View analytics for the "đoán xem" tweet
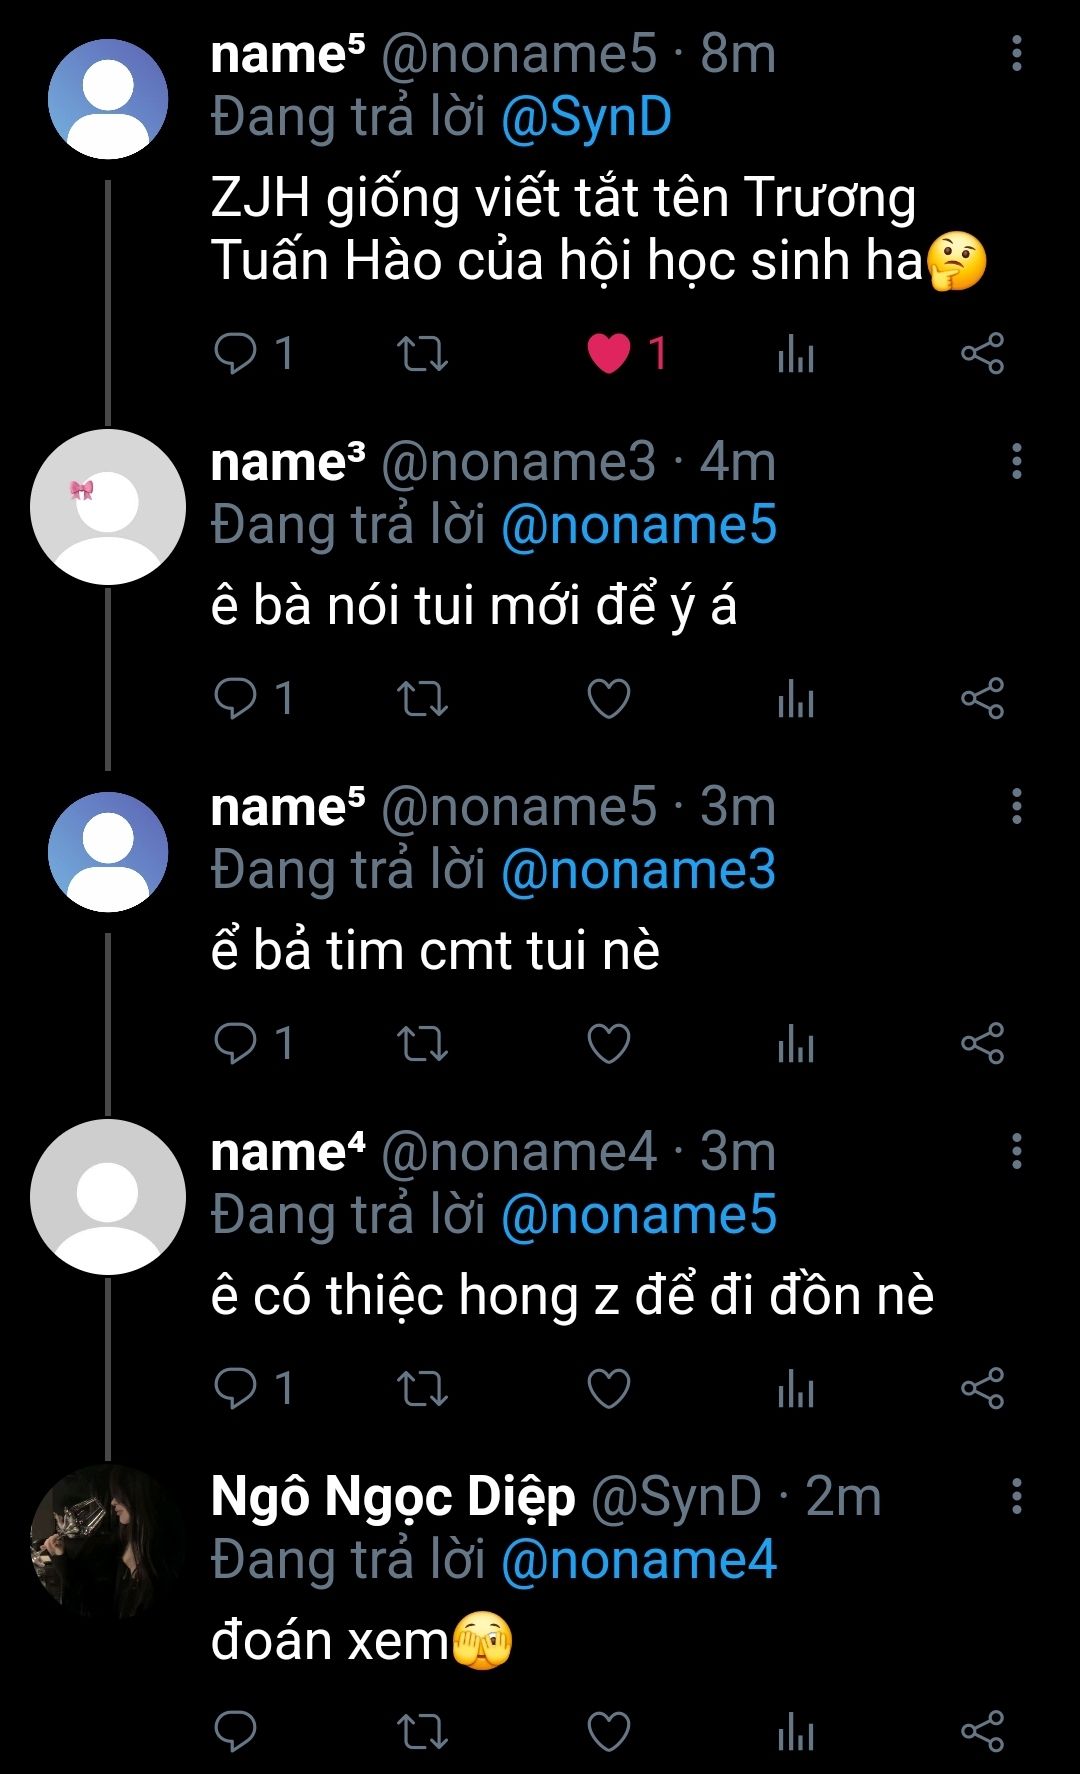The image size is (1080, 1774). click(796, 1732)
